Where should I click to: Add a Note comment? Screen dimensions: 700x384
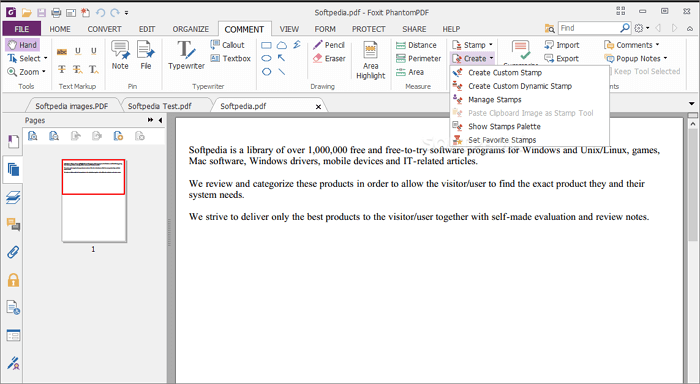[x=120, y=55]
